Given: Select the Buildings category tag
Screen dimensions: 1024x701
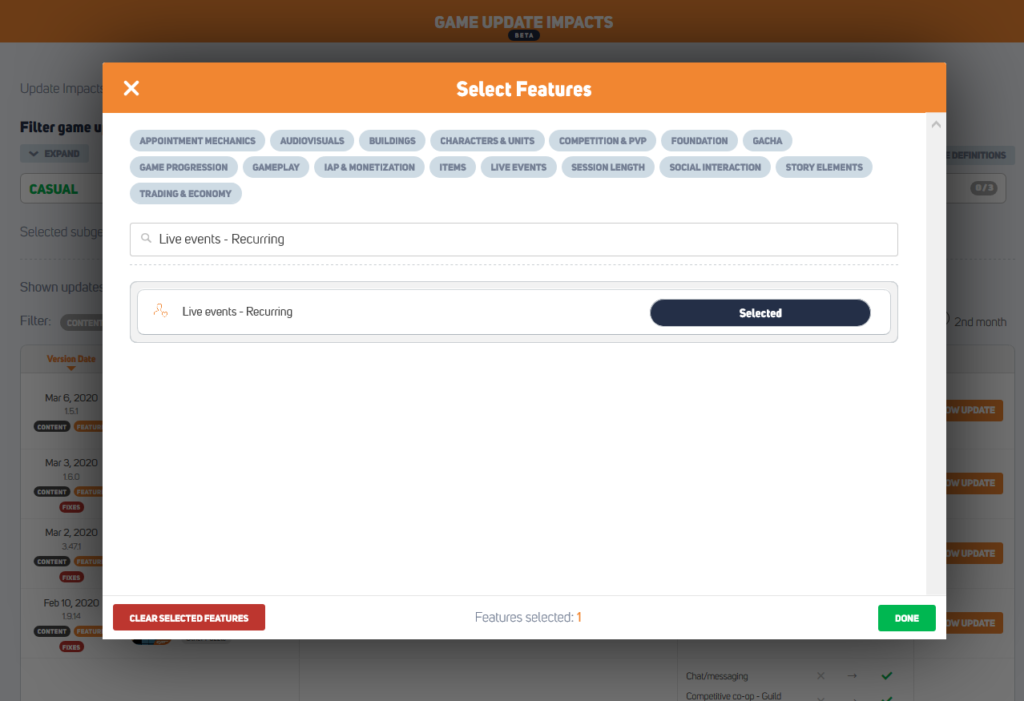Looking at the screenshot, I should click(x=392, y=141).
